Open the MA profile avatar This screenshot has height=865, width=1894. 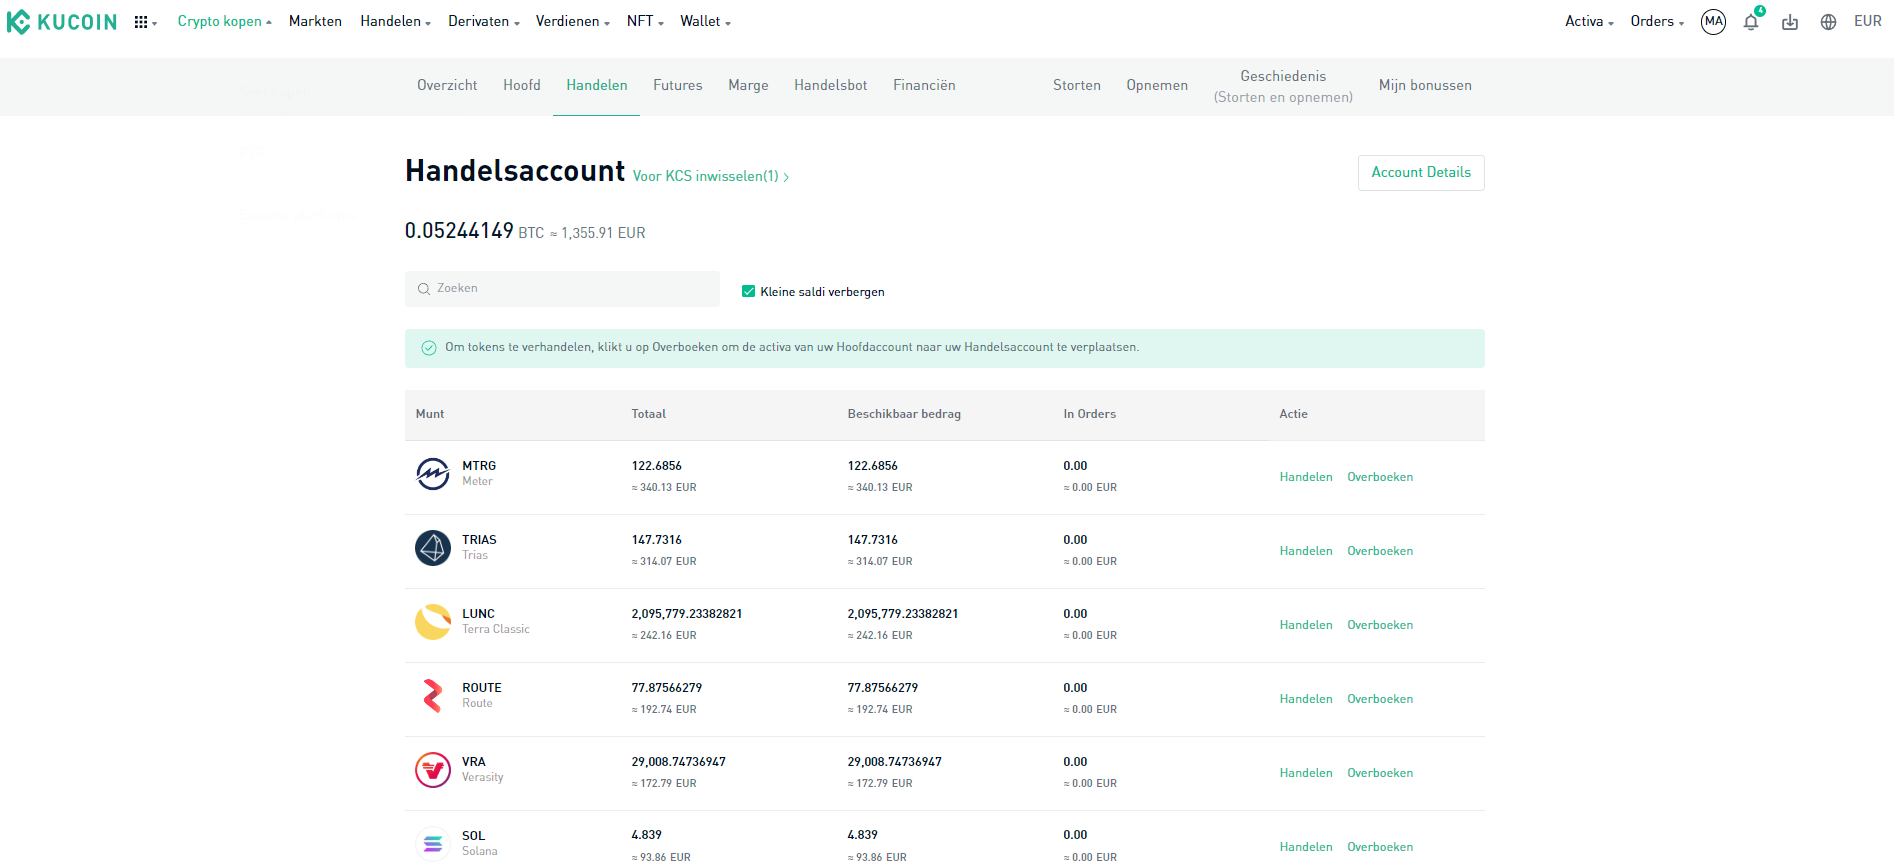pyautogui.click(x=1713, y=22)
